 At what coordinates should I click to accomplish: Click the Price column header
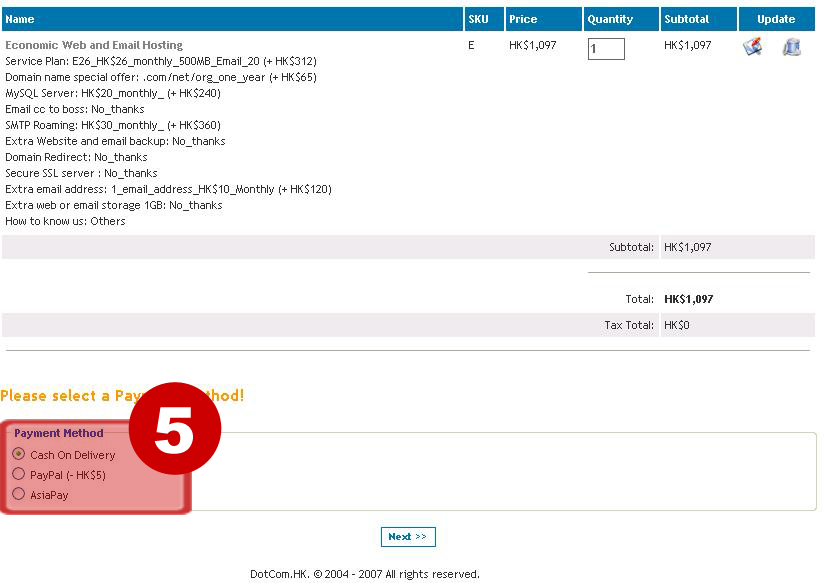(544, 19)
